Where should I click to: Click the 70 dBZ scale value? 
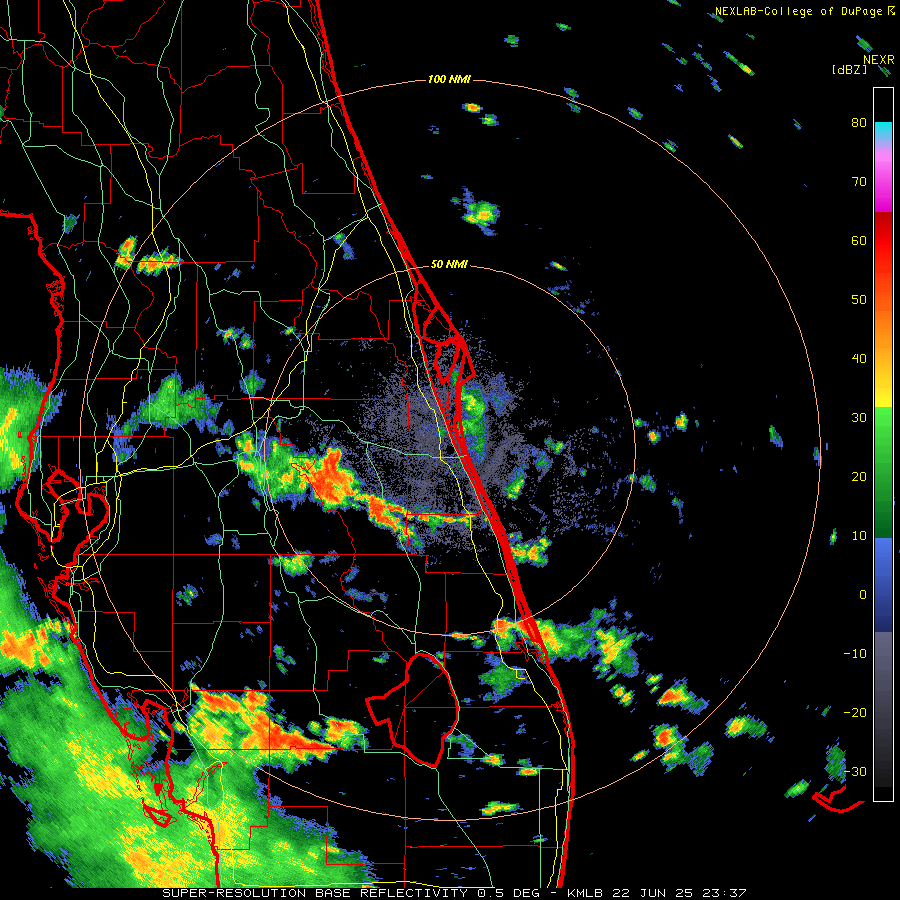(x=859, y=181)
